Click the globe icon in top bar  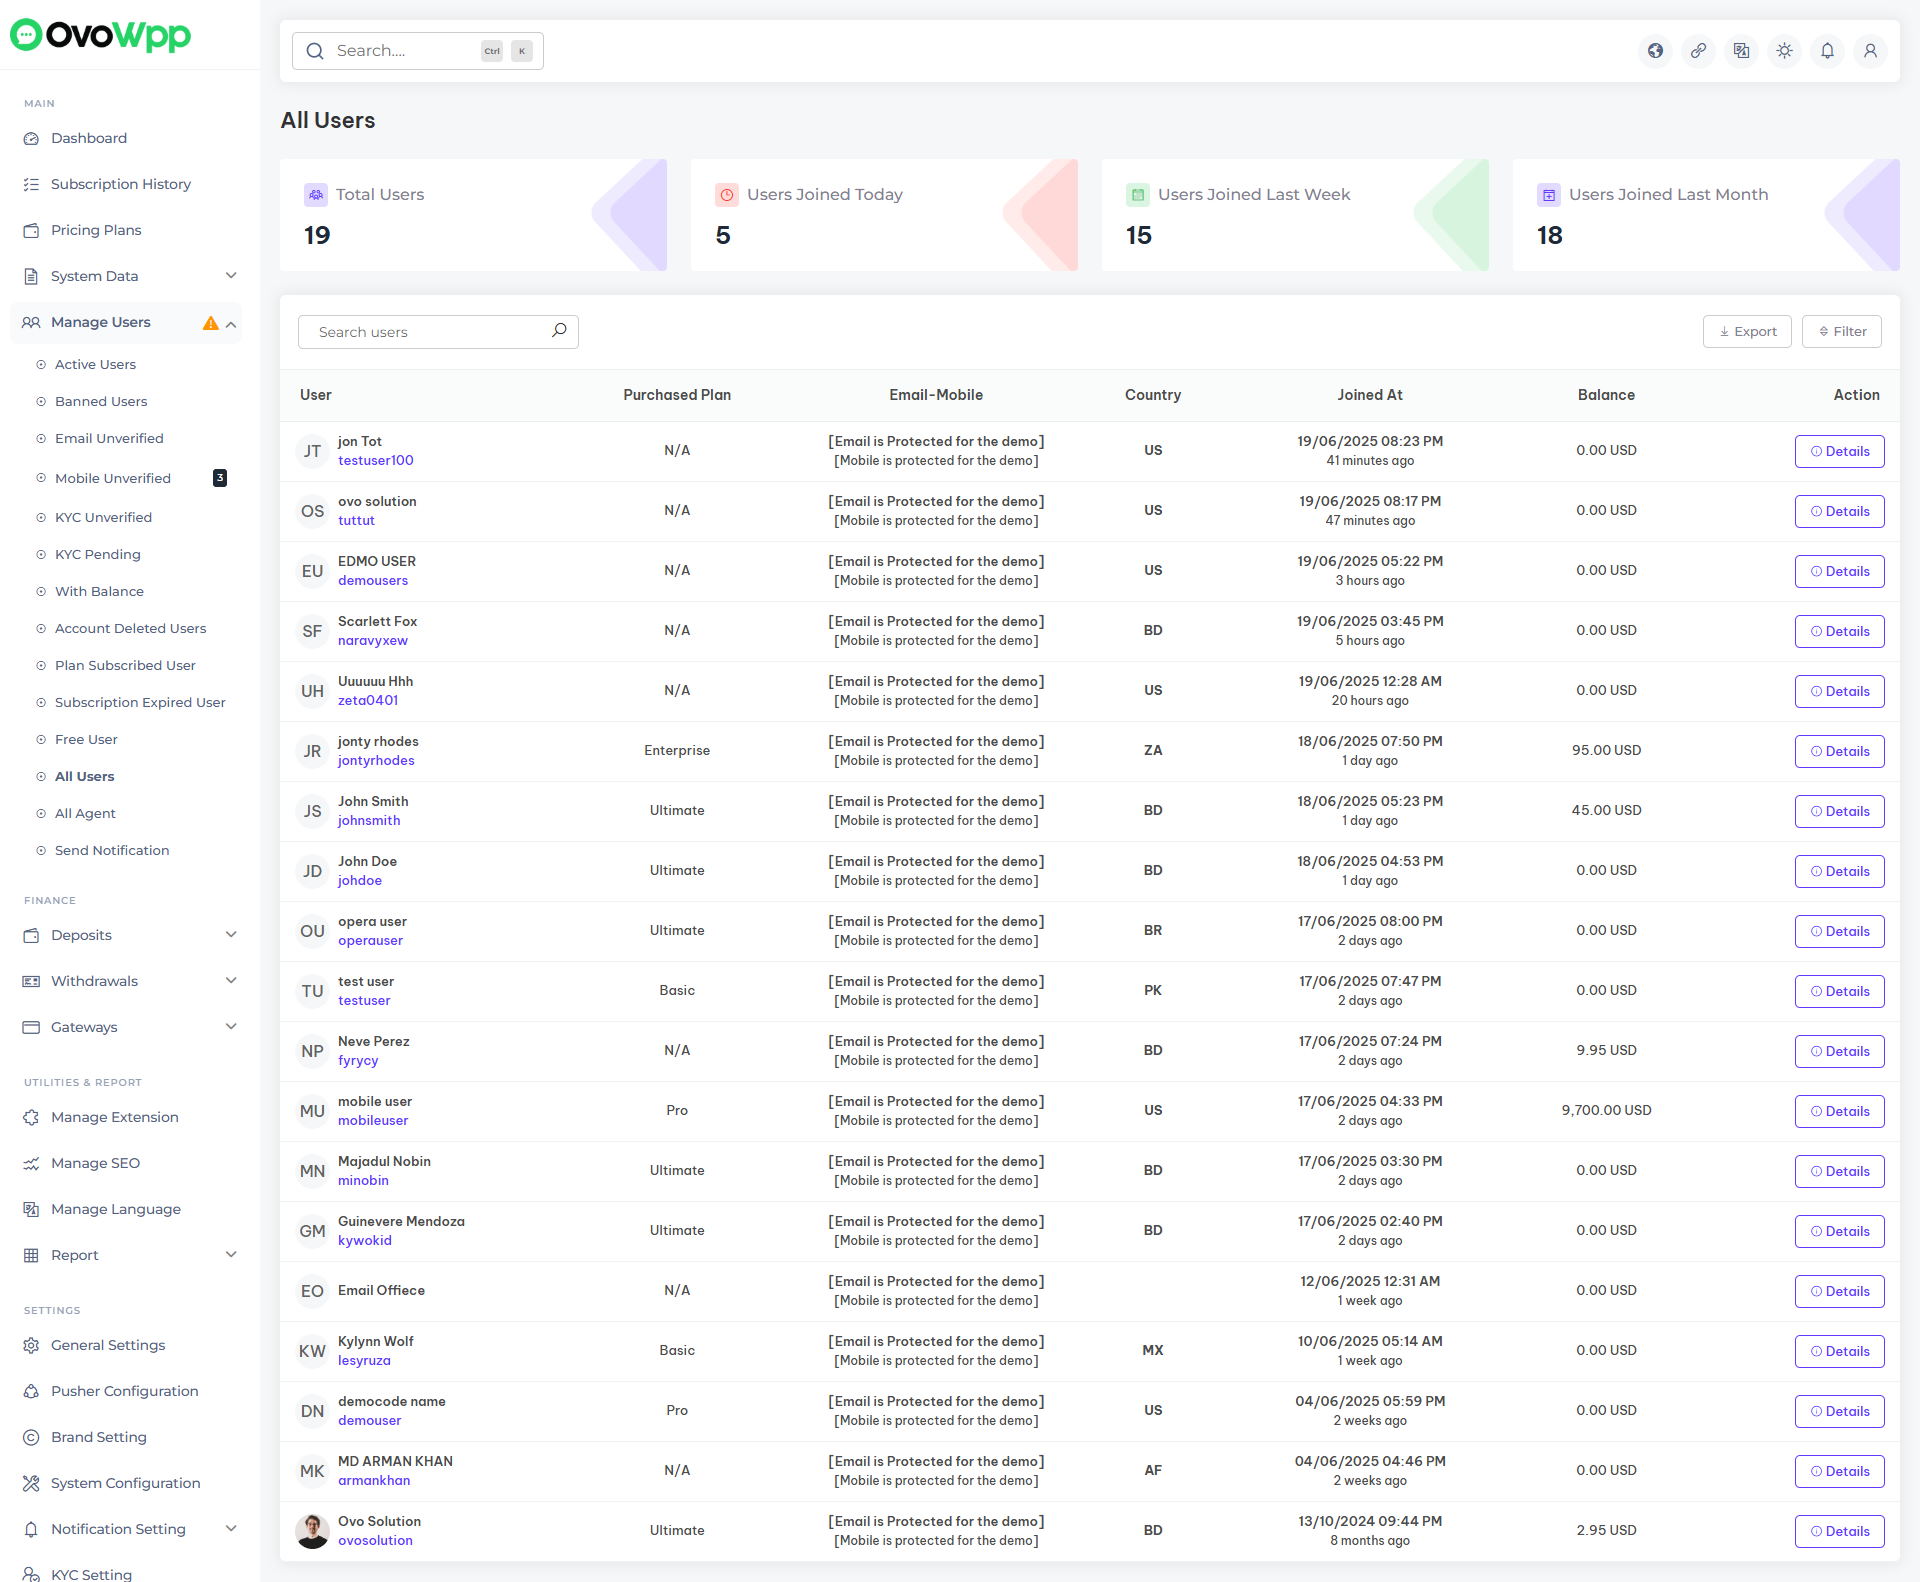click(x=1656, y=51)
